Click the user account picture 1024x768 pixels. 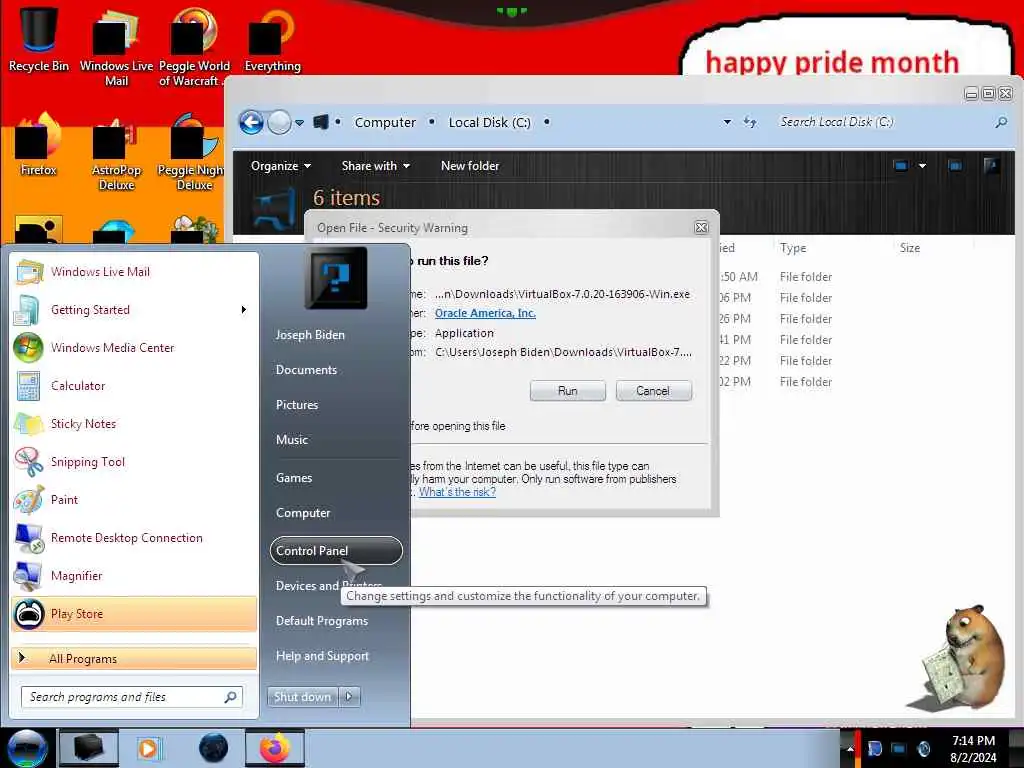pyautogui.click(x=336, y=278)
